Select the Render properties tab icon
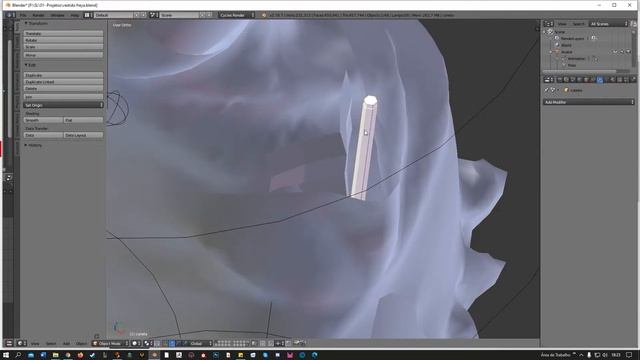The height and width of the screenshot is (360, 640). [x=560, y=80]
